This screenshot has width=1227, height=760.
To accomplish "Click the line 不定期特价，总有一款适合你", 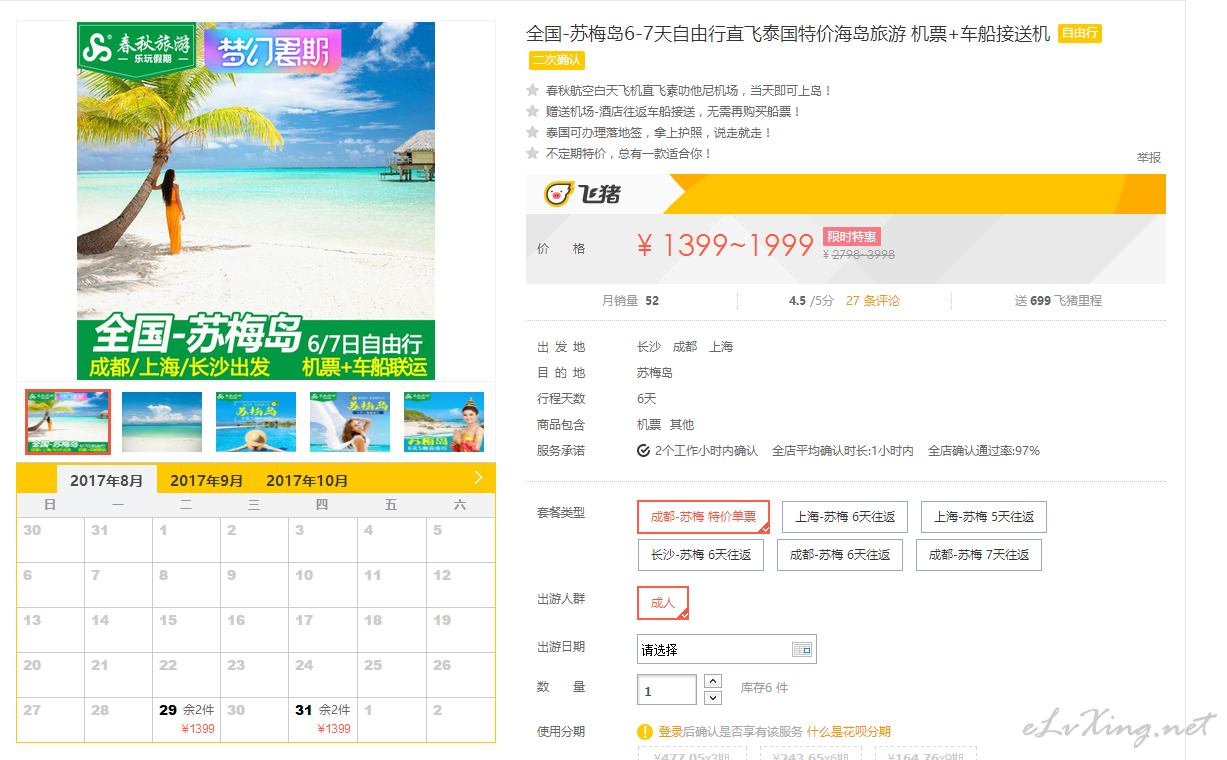I will pos(629,154).
